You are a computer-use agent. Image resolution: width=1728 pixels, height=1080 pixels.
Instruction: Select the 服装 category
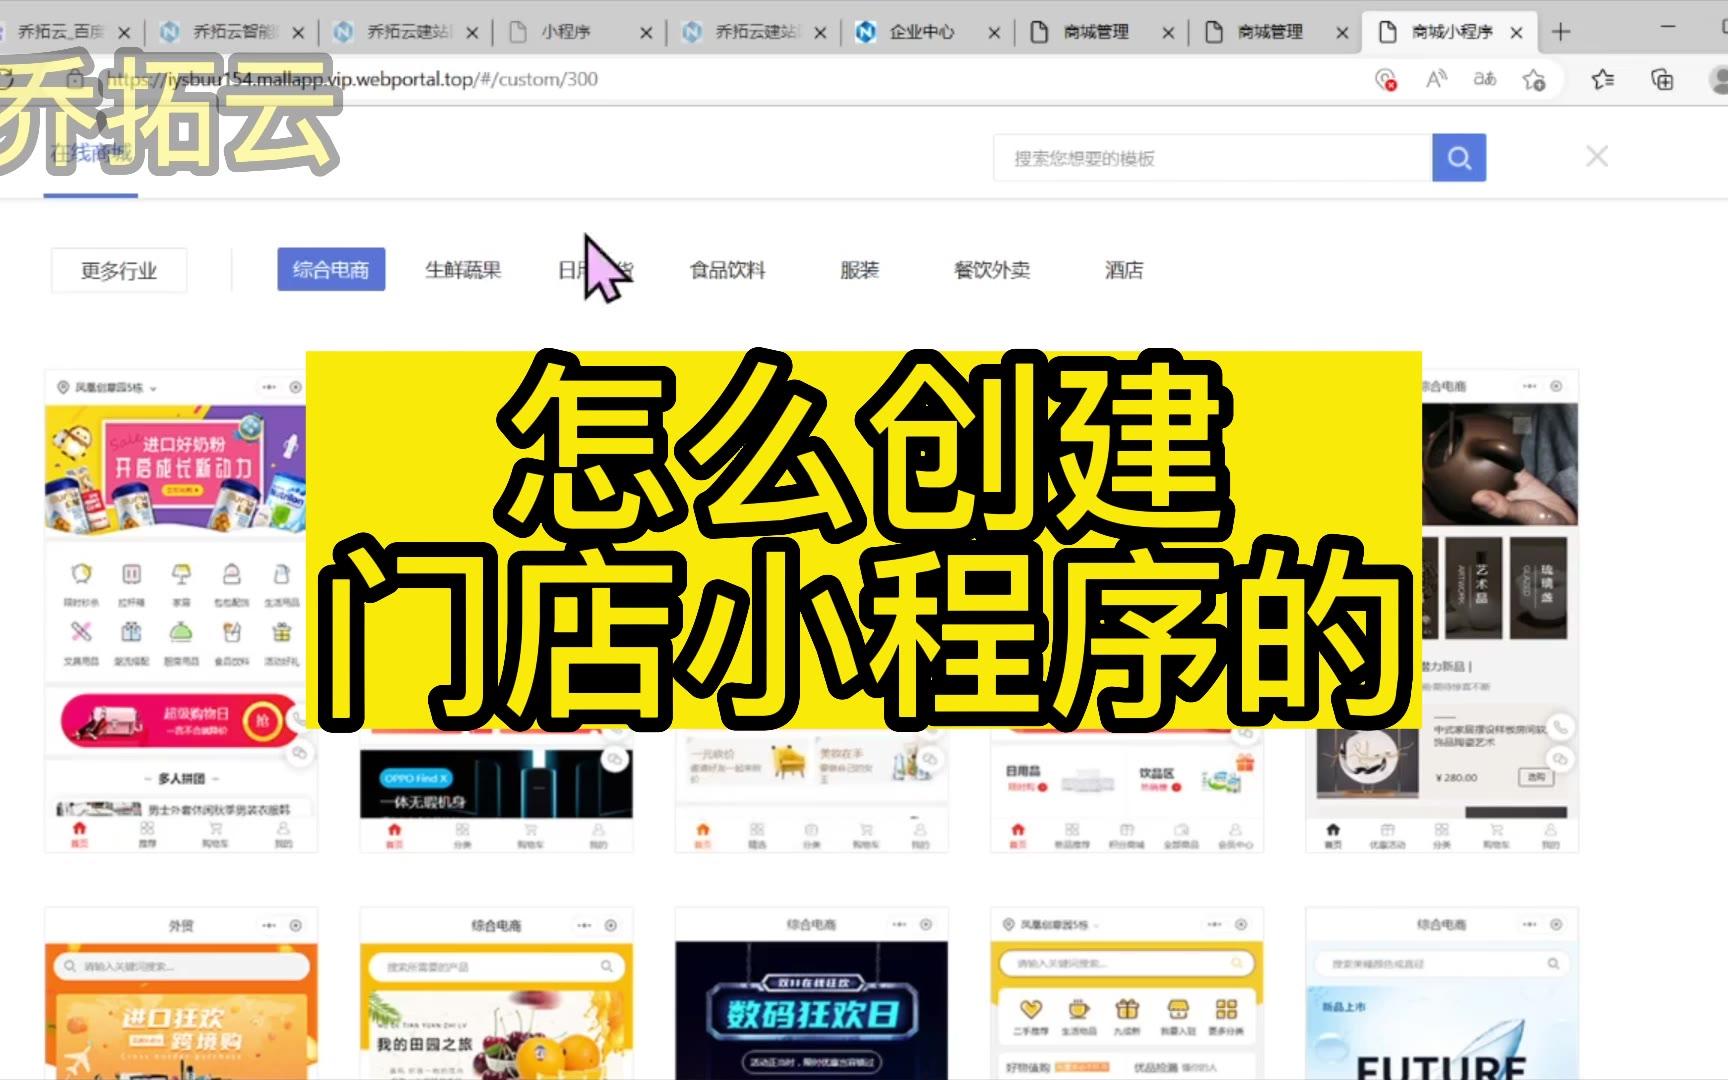[859, 270]
